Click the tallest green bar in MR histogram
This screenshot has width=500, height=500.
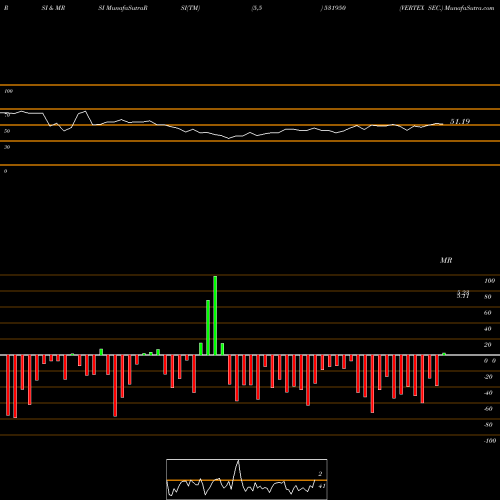pyautogui.click(x=215, y=315)
